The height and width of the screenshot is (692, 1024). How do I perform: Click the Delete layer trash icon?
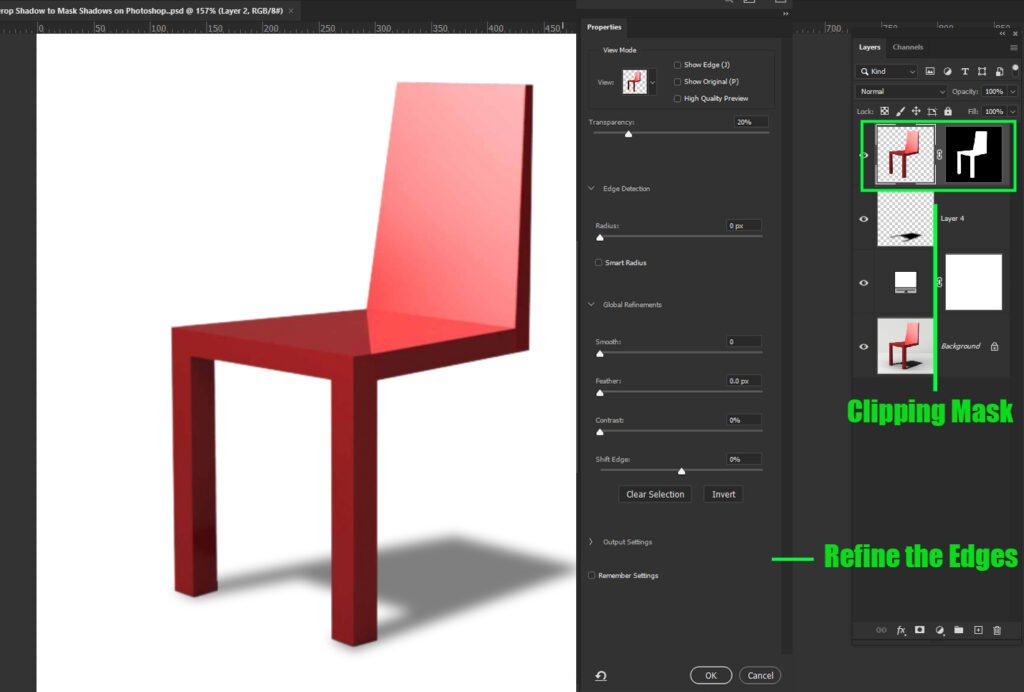[997, 630]
